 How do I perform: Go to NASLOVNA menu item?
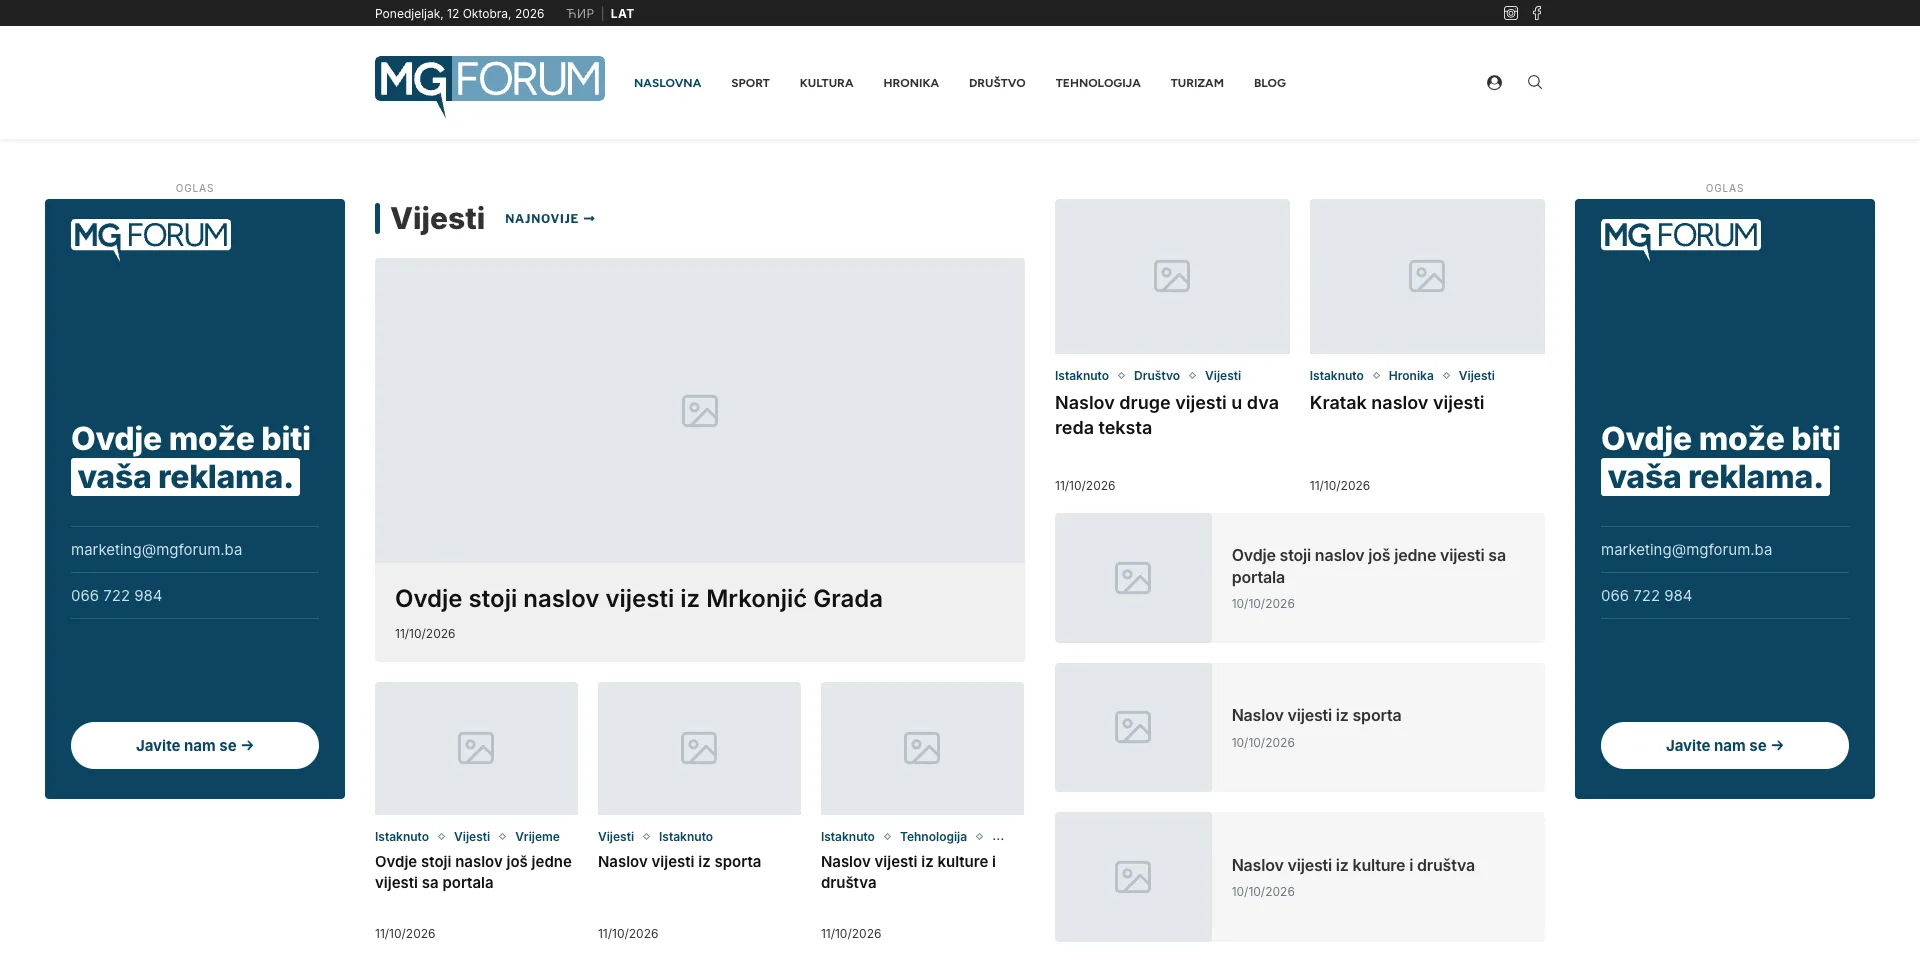667,83
